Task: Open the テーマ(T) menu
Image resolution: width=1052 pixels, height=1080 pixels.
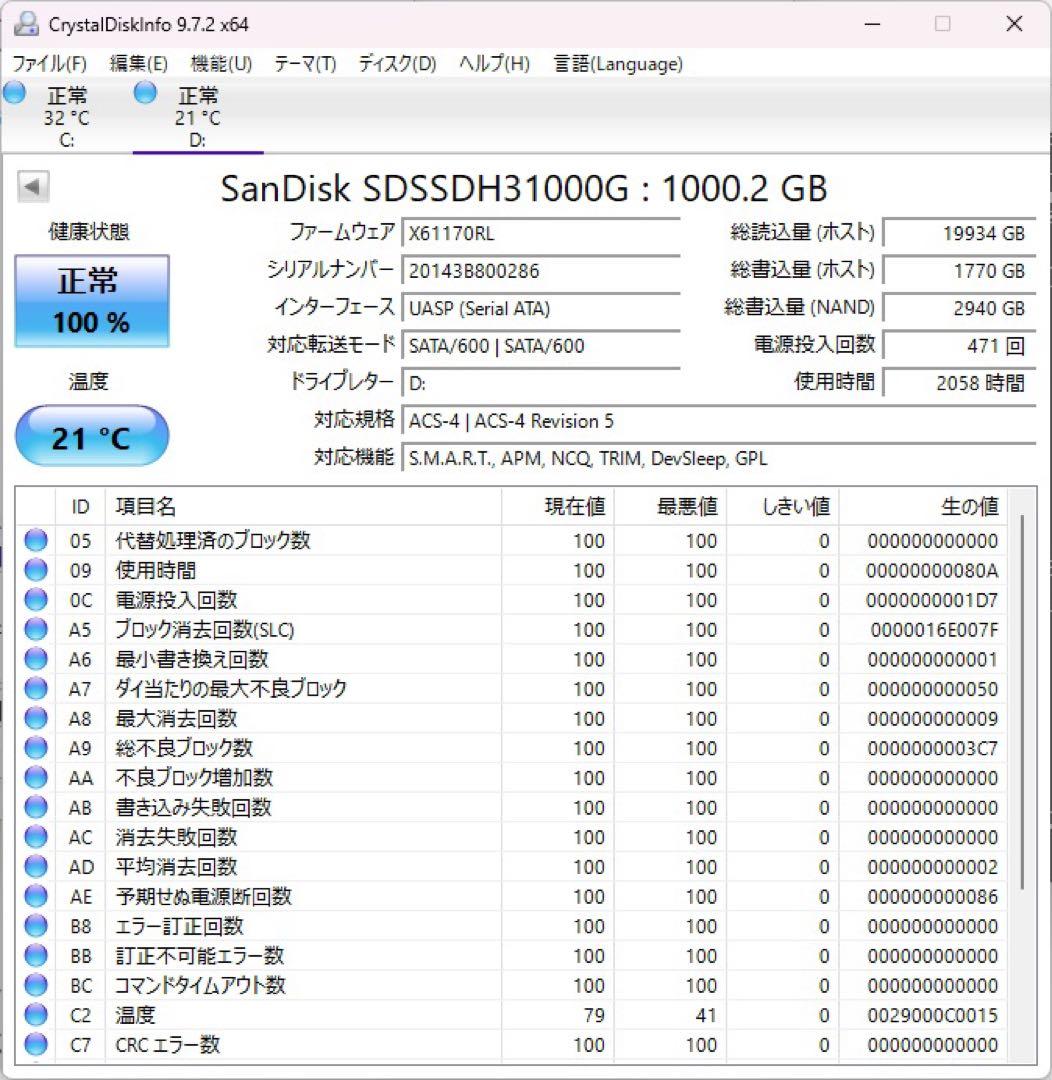Action: (304, 63)
